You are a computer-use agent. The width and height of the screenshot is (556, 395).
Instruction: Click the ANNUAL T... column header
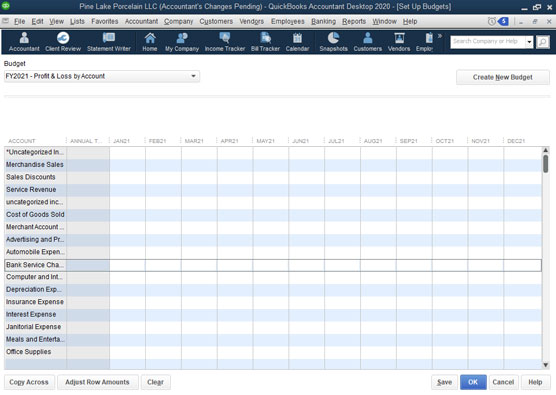(x=86, y=141)
